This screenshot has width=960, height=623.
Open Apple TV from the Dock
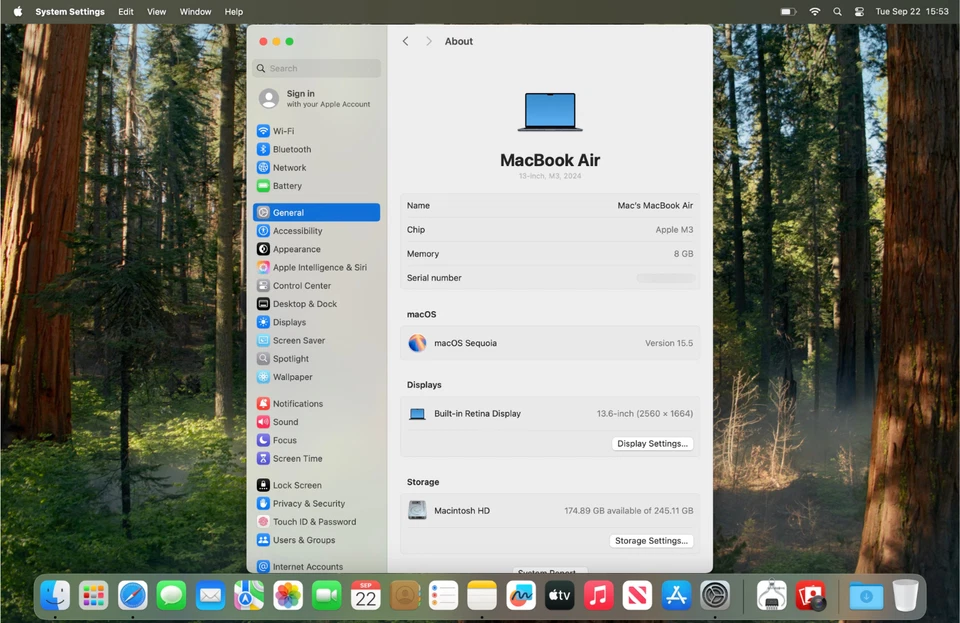tap(559, 595)
